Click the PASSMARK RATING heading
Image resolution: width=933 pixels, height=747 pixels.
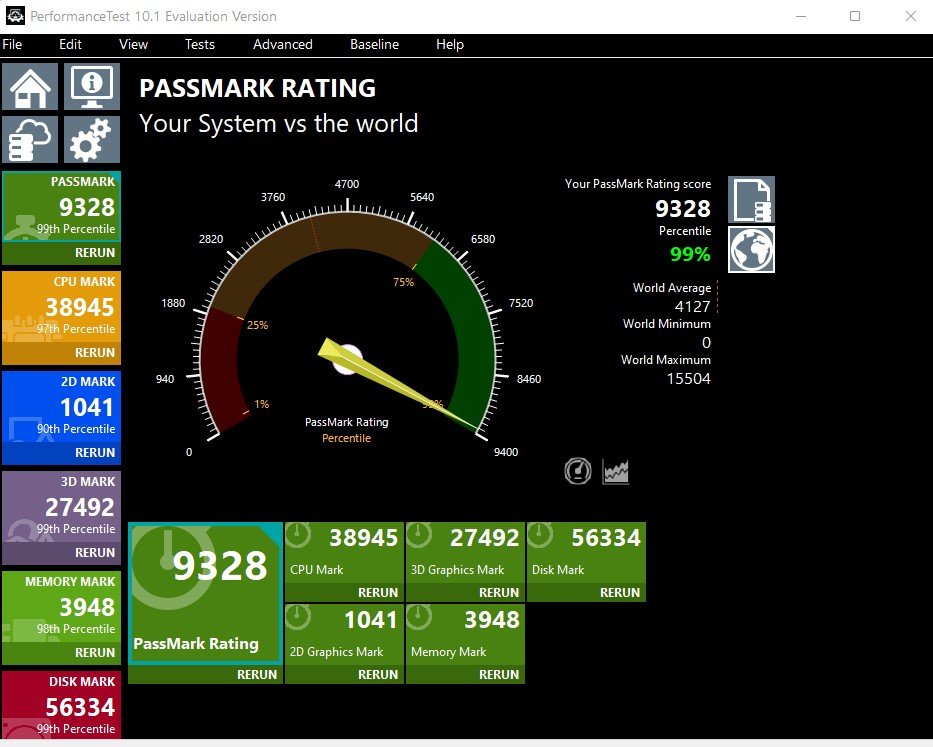pyautogui.click(x=258, y=88)
